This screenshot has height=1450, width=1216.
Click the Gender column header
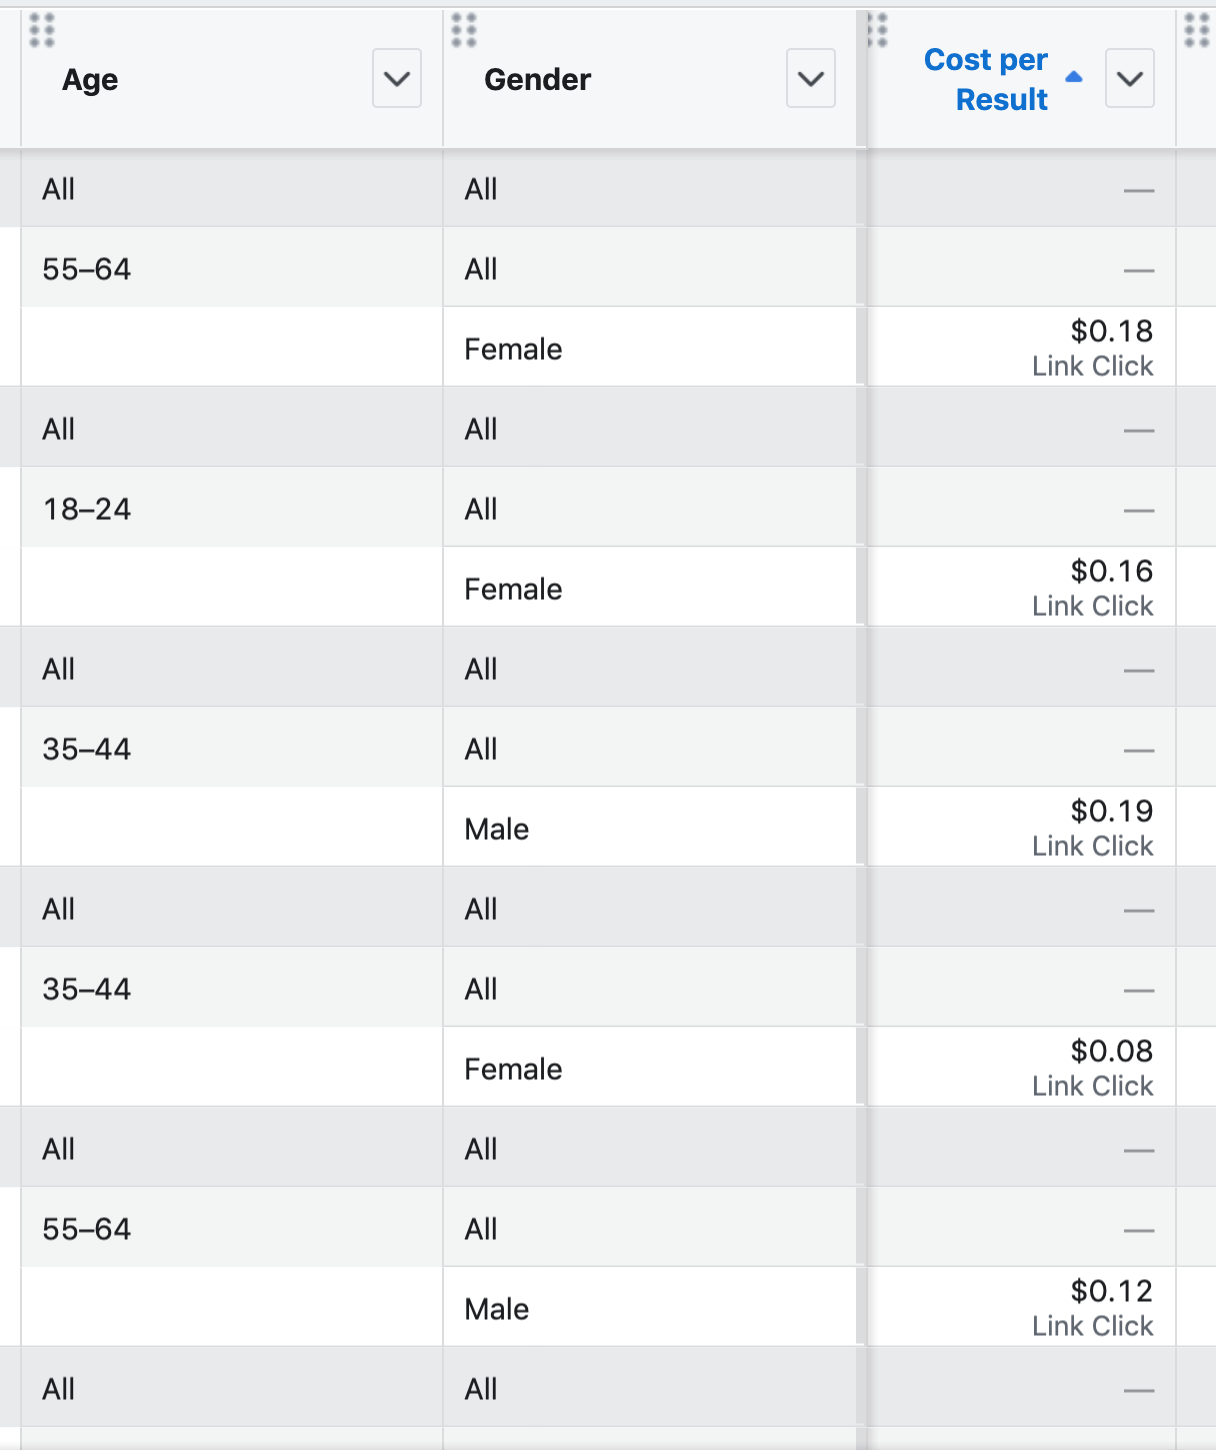pyautogui.click(x=538, y=80)
